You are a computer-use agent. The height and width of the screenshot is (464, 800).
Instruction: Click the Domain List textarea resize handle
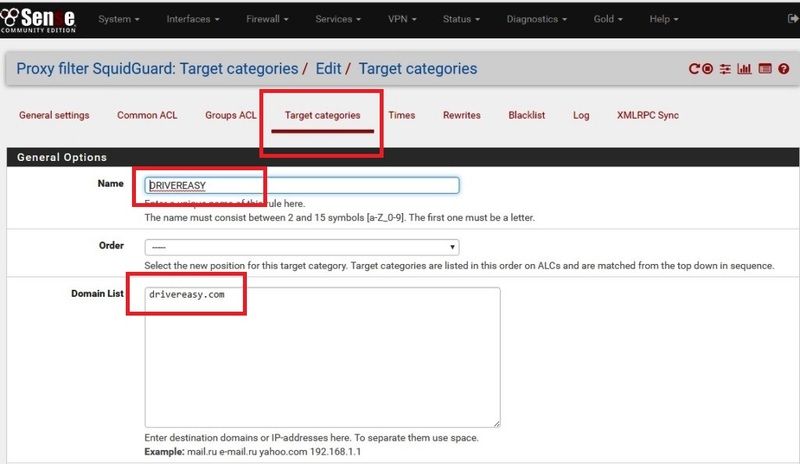click(x=496, y=423)
